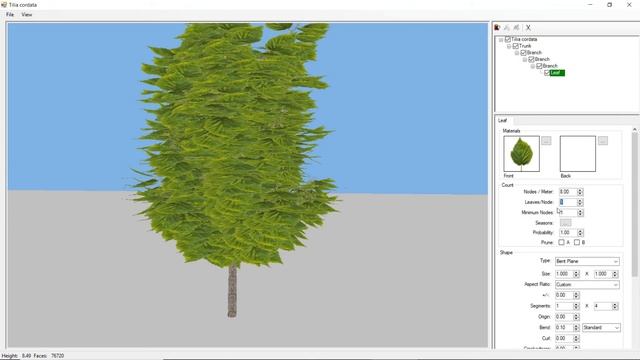Viewport: 640px width, 360px height.
Task: Select the Tilia cordata tree label
Action: point(524,39)
